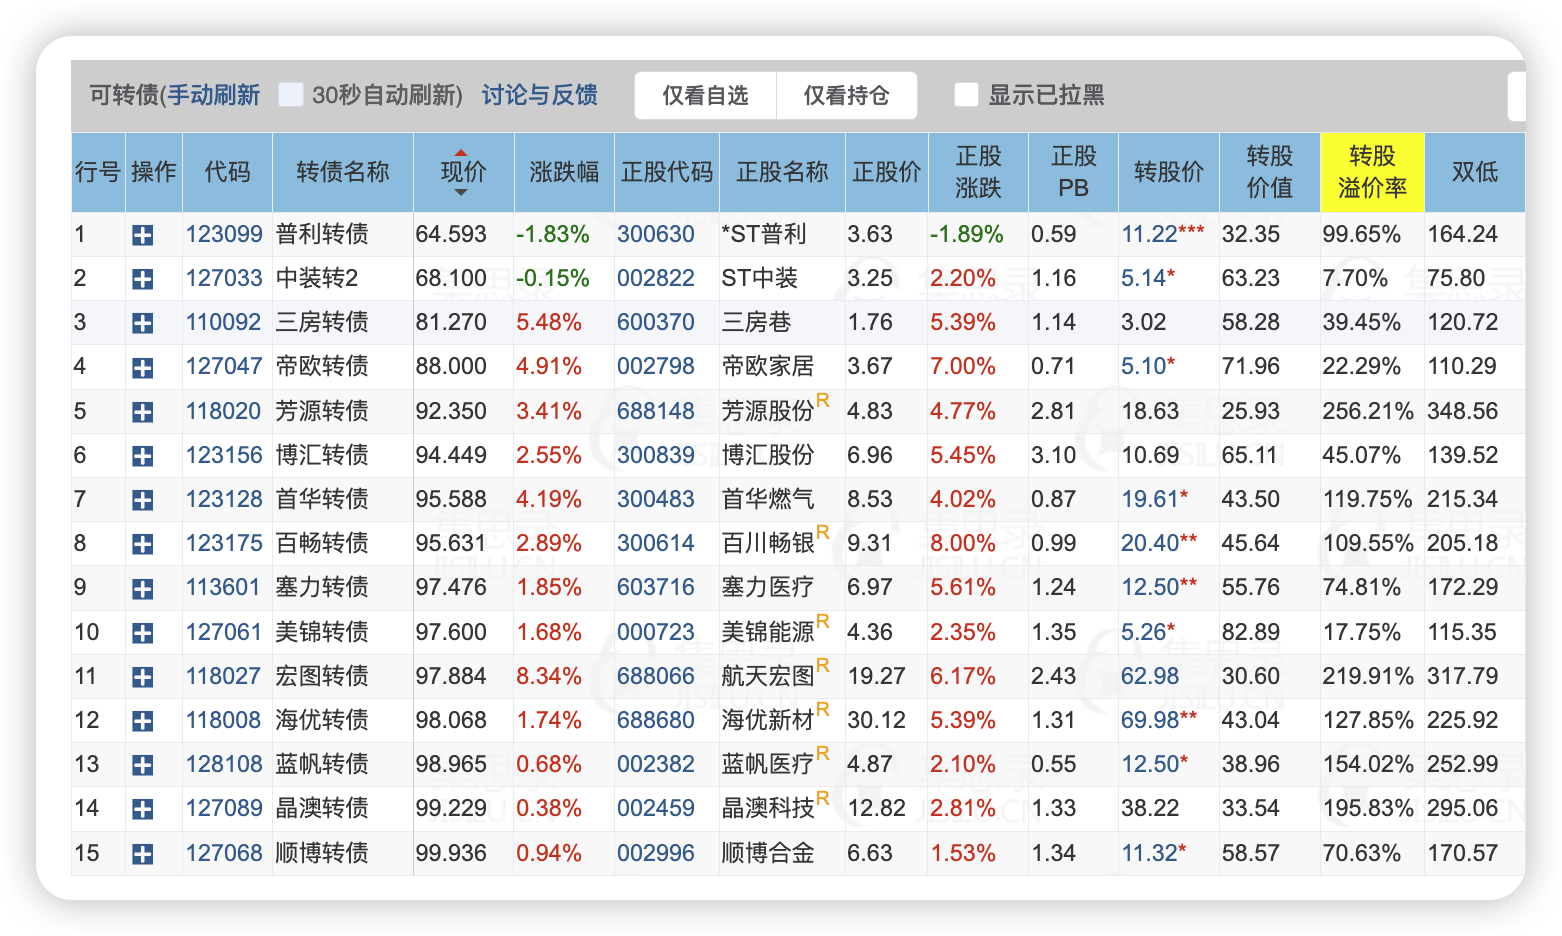The width and height of the screenshot is (1562, 936).
Task: Add 博汇转债 via its plus icon
Action: point(143,456)
